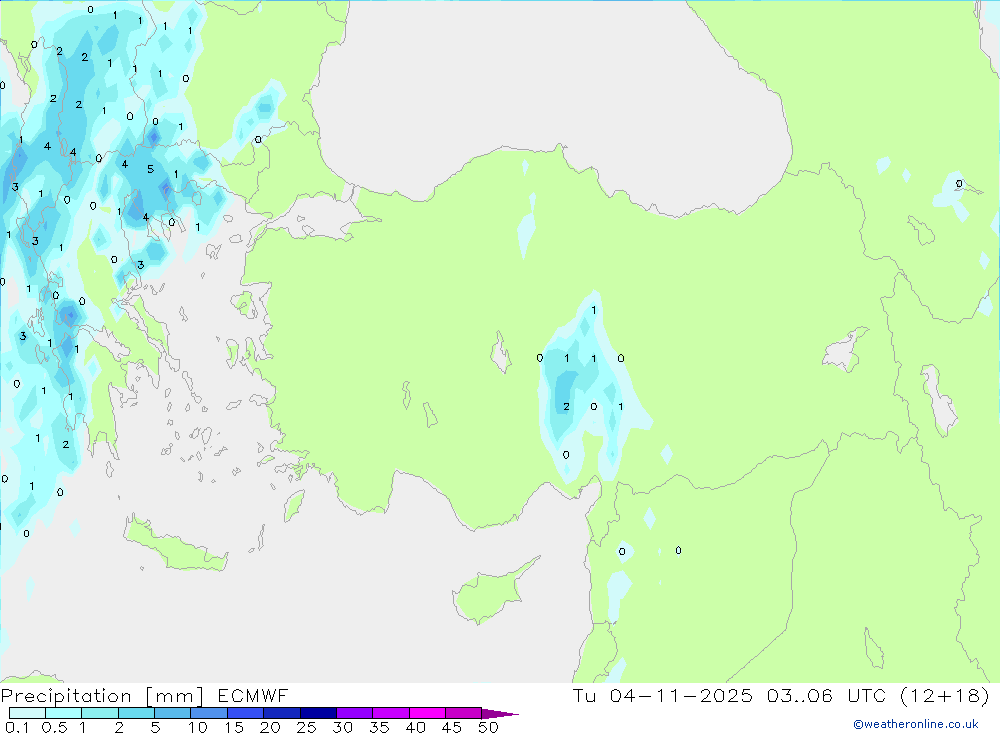Click the ECMWF model label
The height and width of the screenshot is (733, 1000).
pyautogui.click(x=253, y=696)
